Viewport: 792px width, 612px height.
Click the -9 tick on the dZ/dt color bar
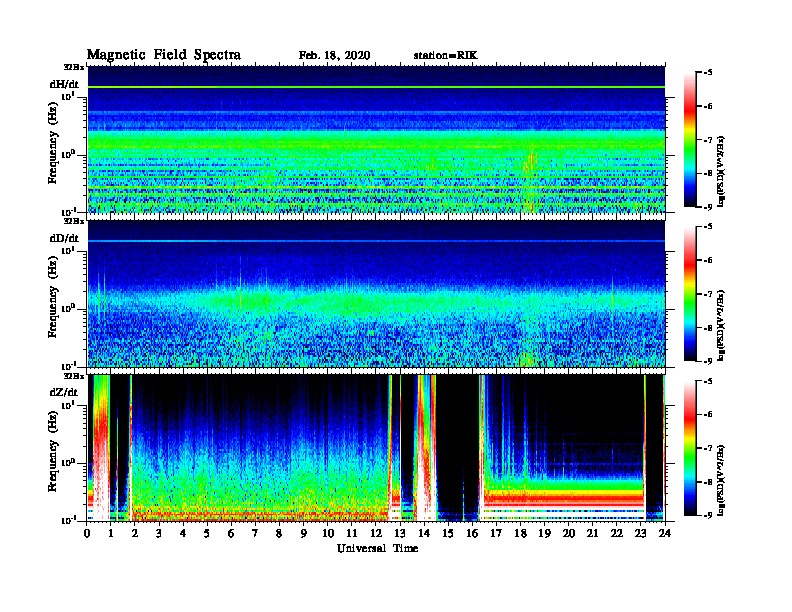click(708, 515)
